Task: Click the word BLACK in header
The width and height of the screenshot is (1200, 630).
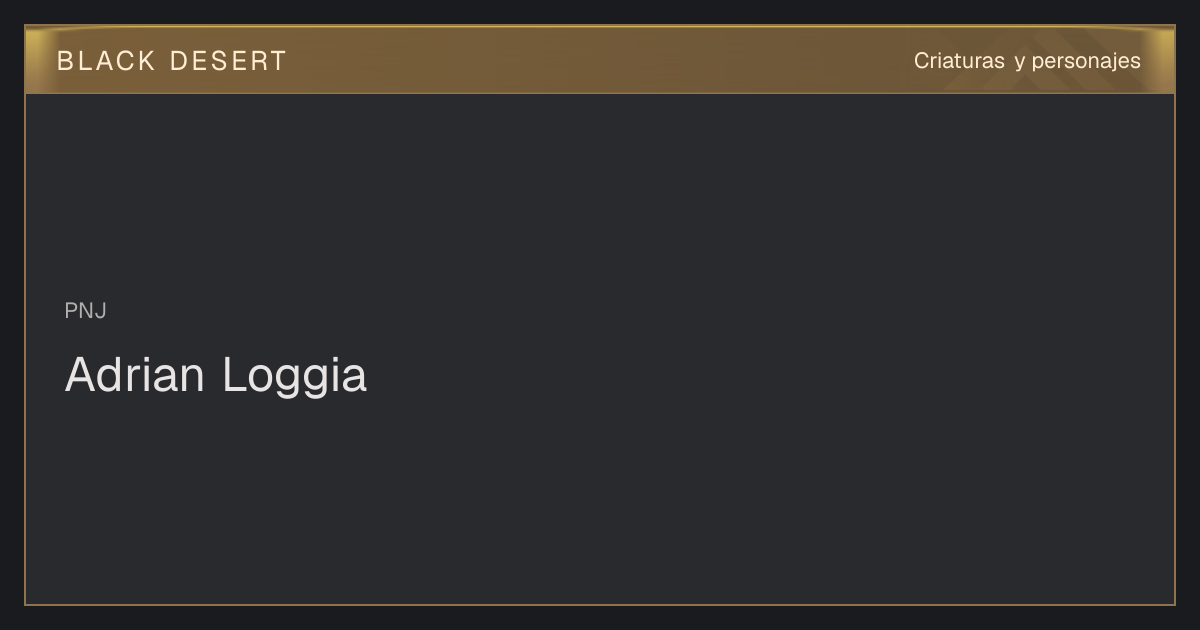Action: tap(107, 61)
